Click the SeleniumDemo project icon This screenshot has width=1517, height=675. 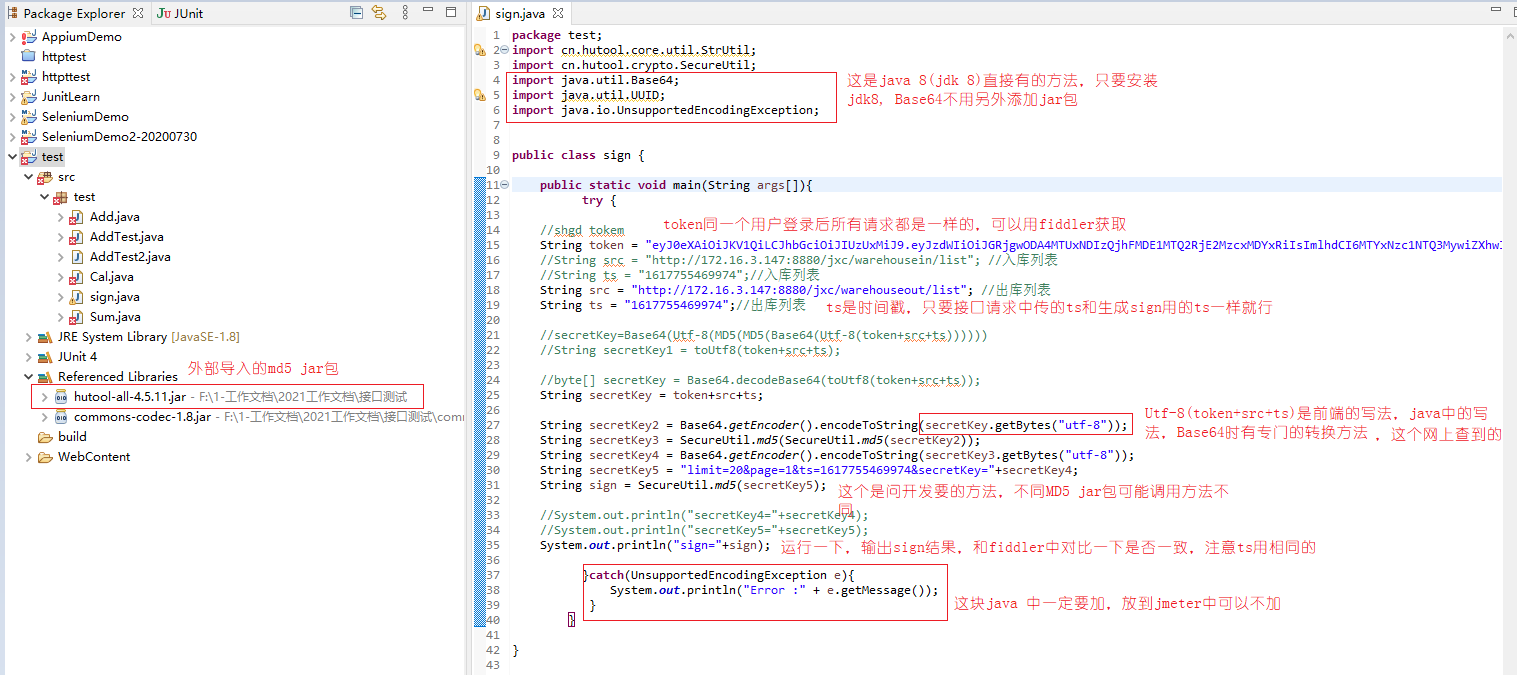point(30,117)
